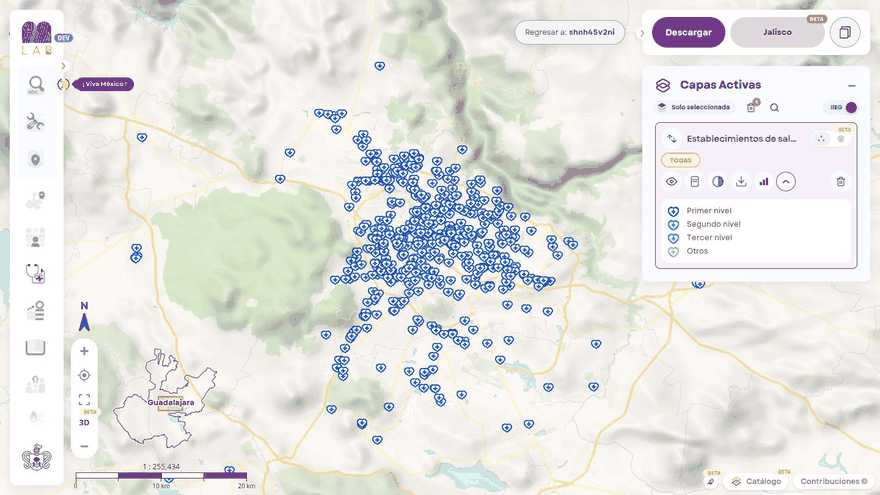This screenshot has height=495, width=880.
Task: Click the LAB logo at top left
Action: [x=36, y=38]
